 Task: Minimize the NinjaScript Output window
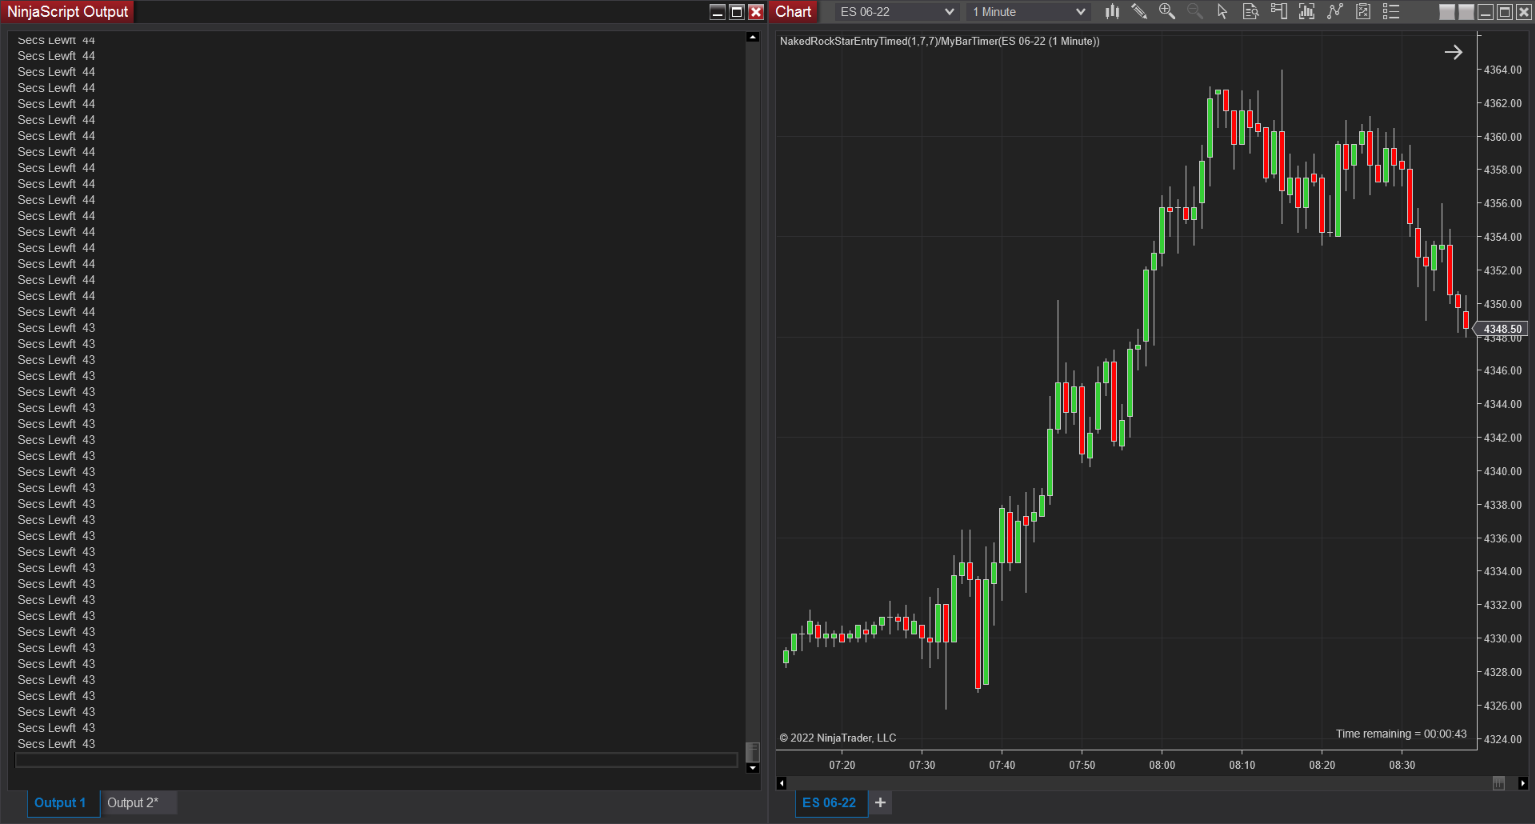point(717,12)
